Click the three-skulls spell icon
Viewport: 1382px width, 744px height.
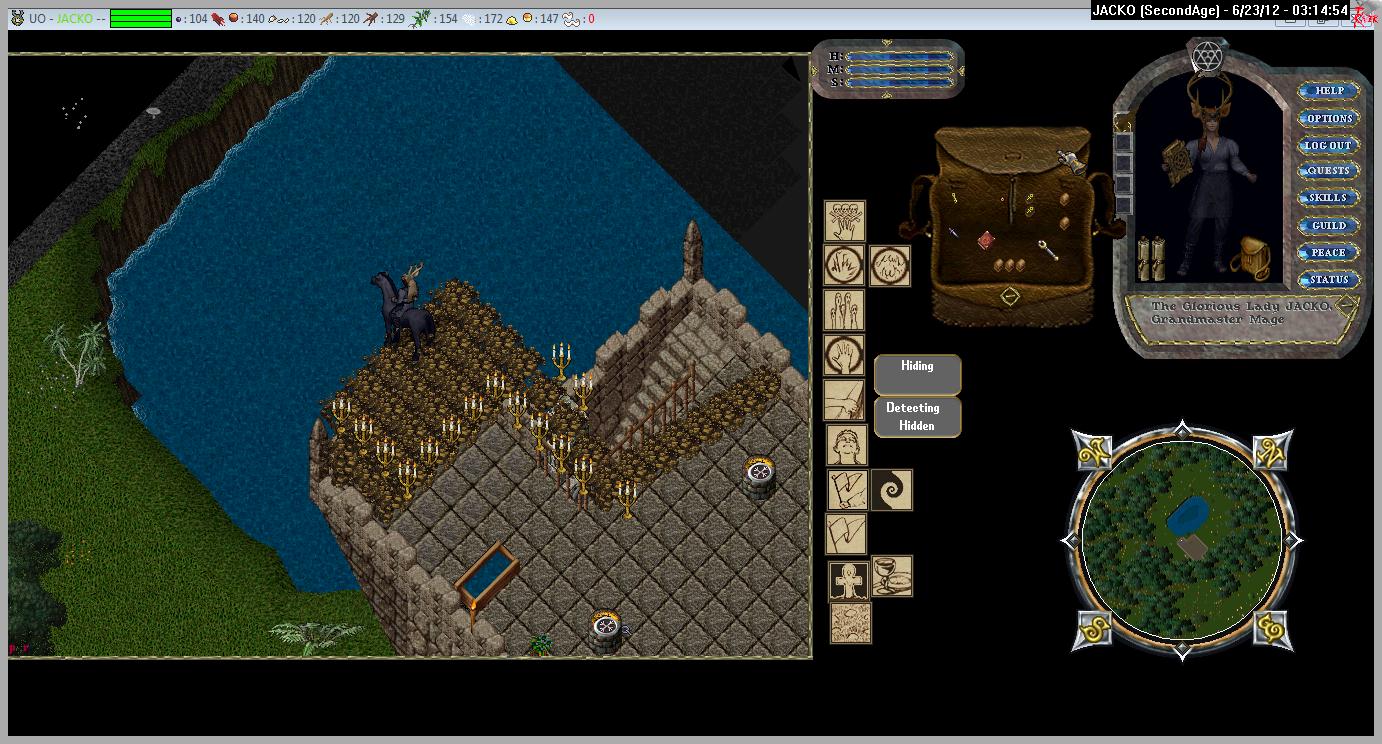pyautogui.click(x=844, y=220)
